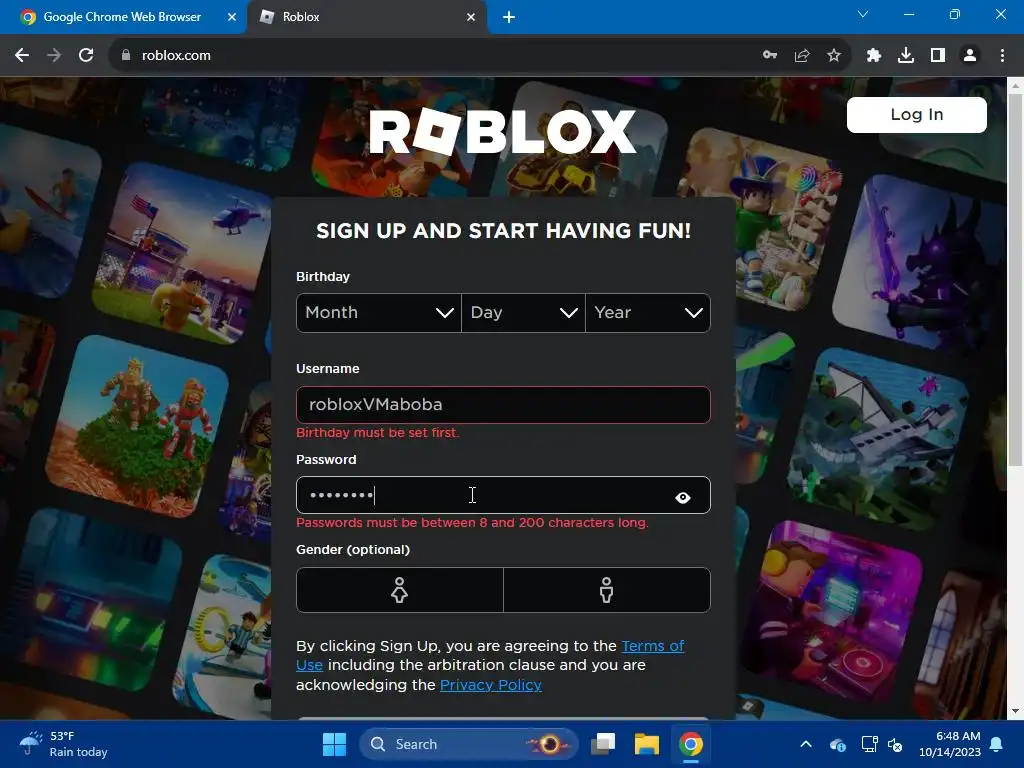Toggle Chrome side panel icon

point(938,56)
